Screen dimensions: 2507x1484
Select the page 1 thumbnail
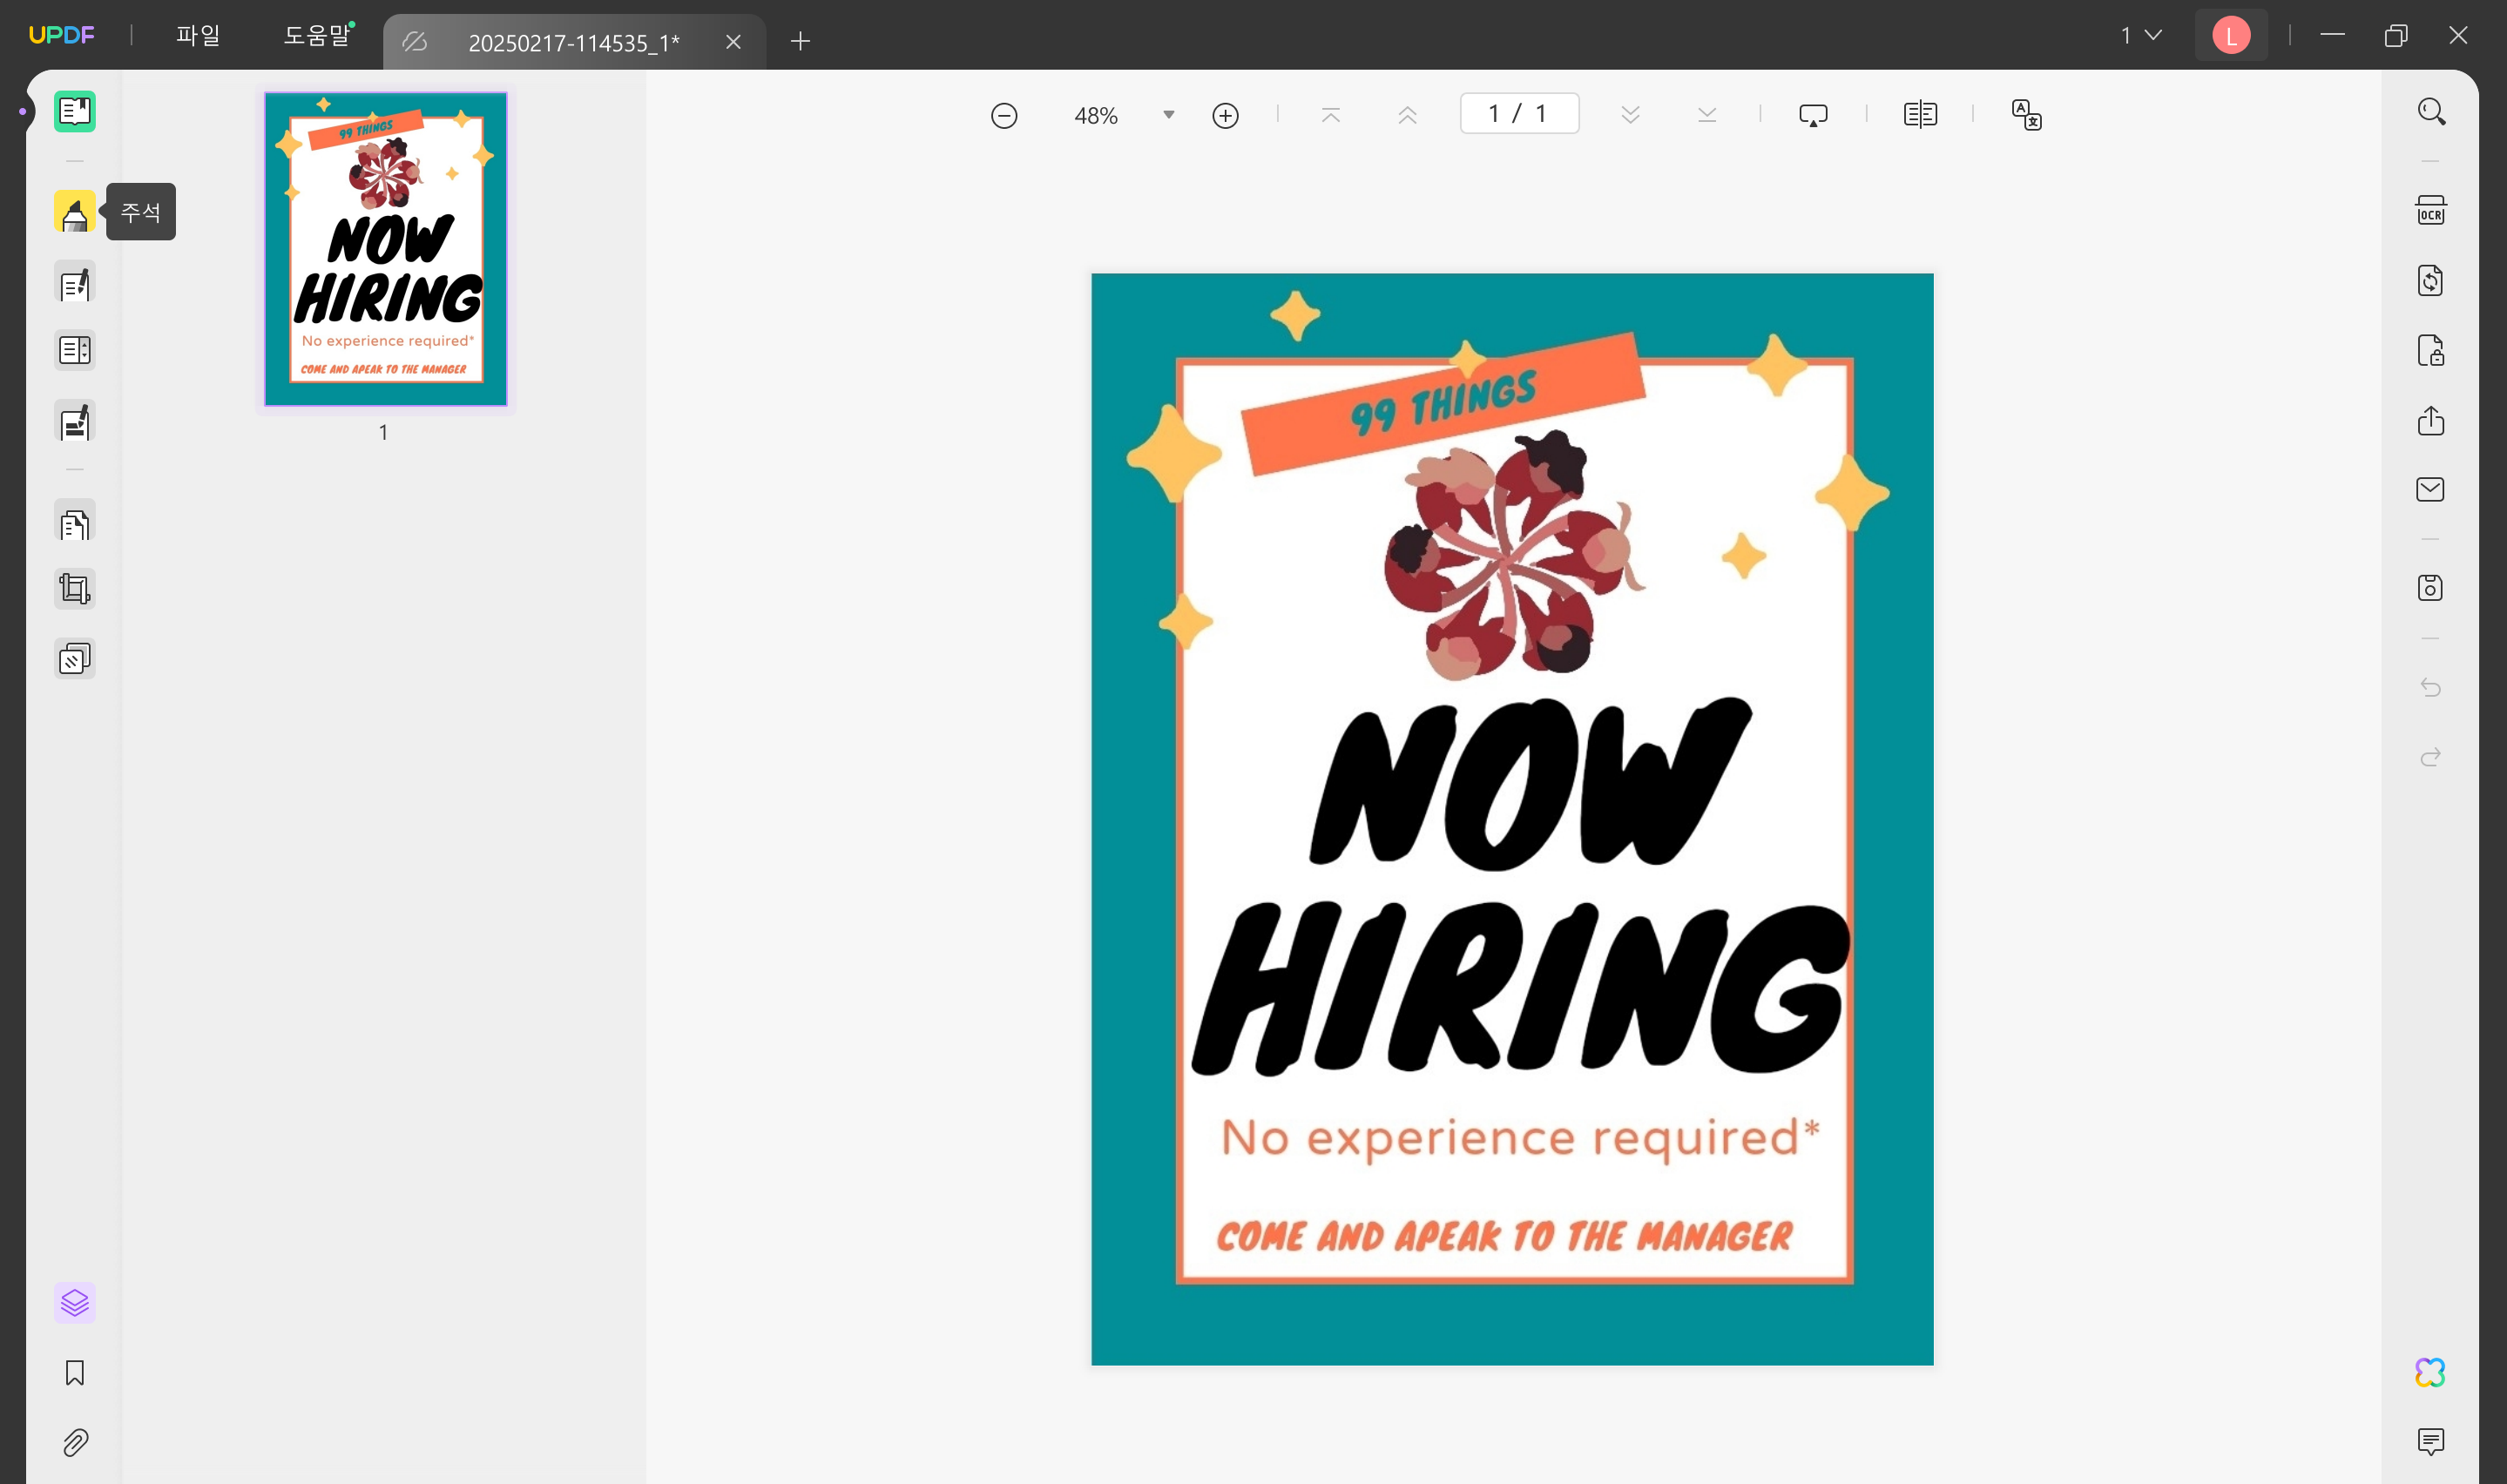(386, 249)
